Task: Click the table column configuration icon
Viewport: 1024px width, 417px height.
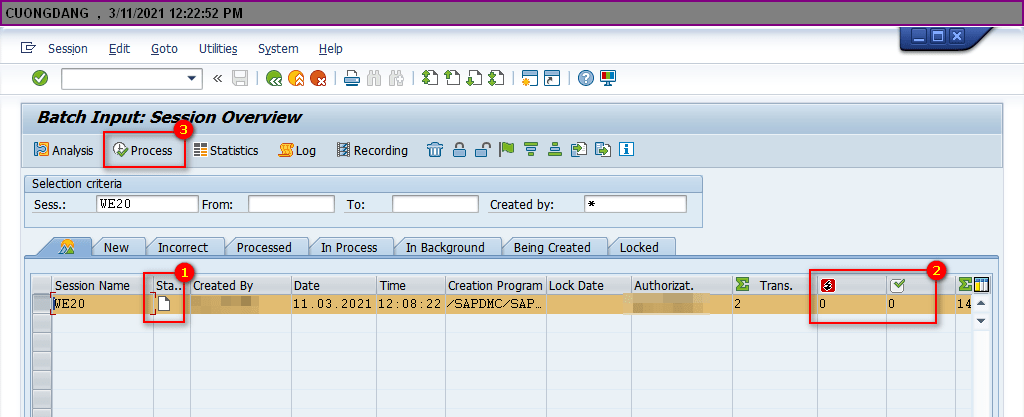Action: point(981,285)
